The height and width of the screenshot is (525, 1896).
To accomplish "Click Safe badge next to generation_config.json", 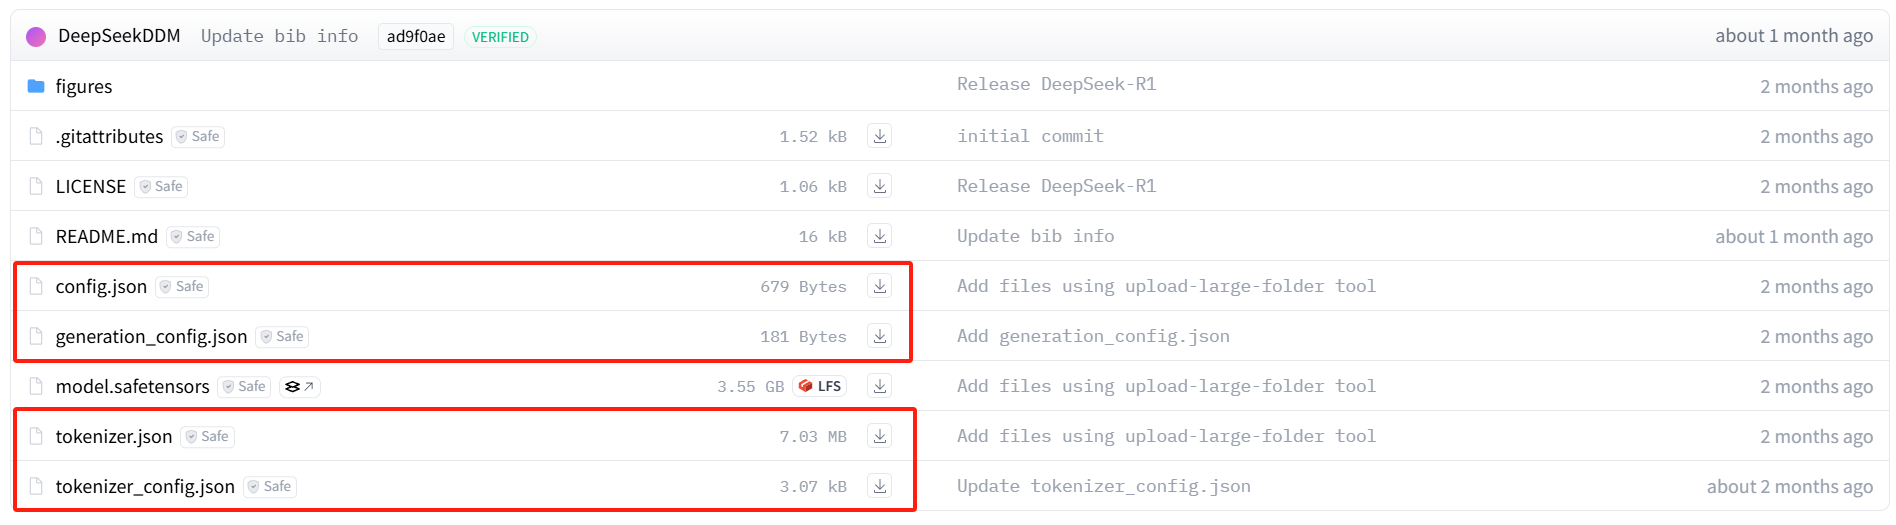I will tap(282, 336).
